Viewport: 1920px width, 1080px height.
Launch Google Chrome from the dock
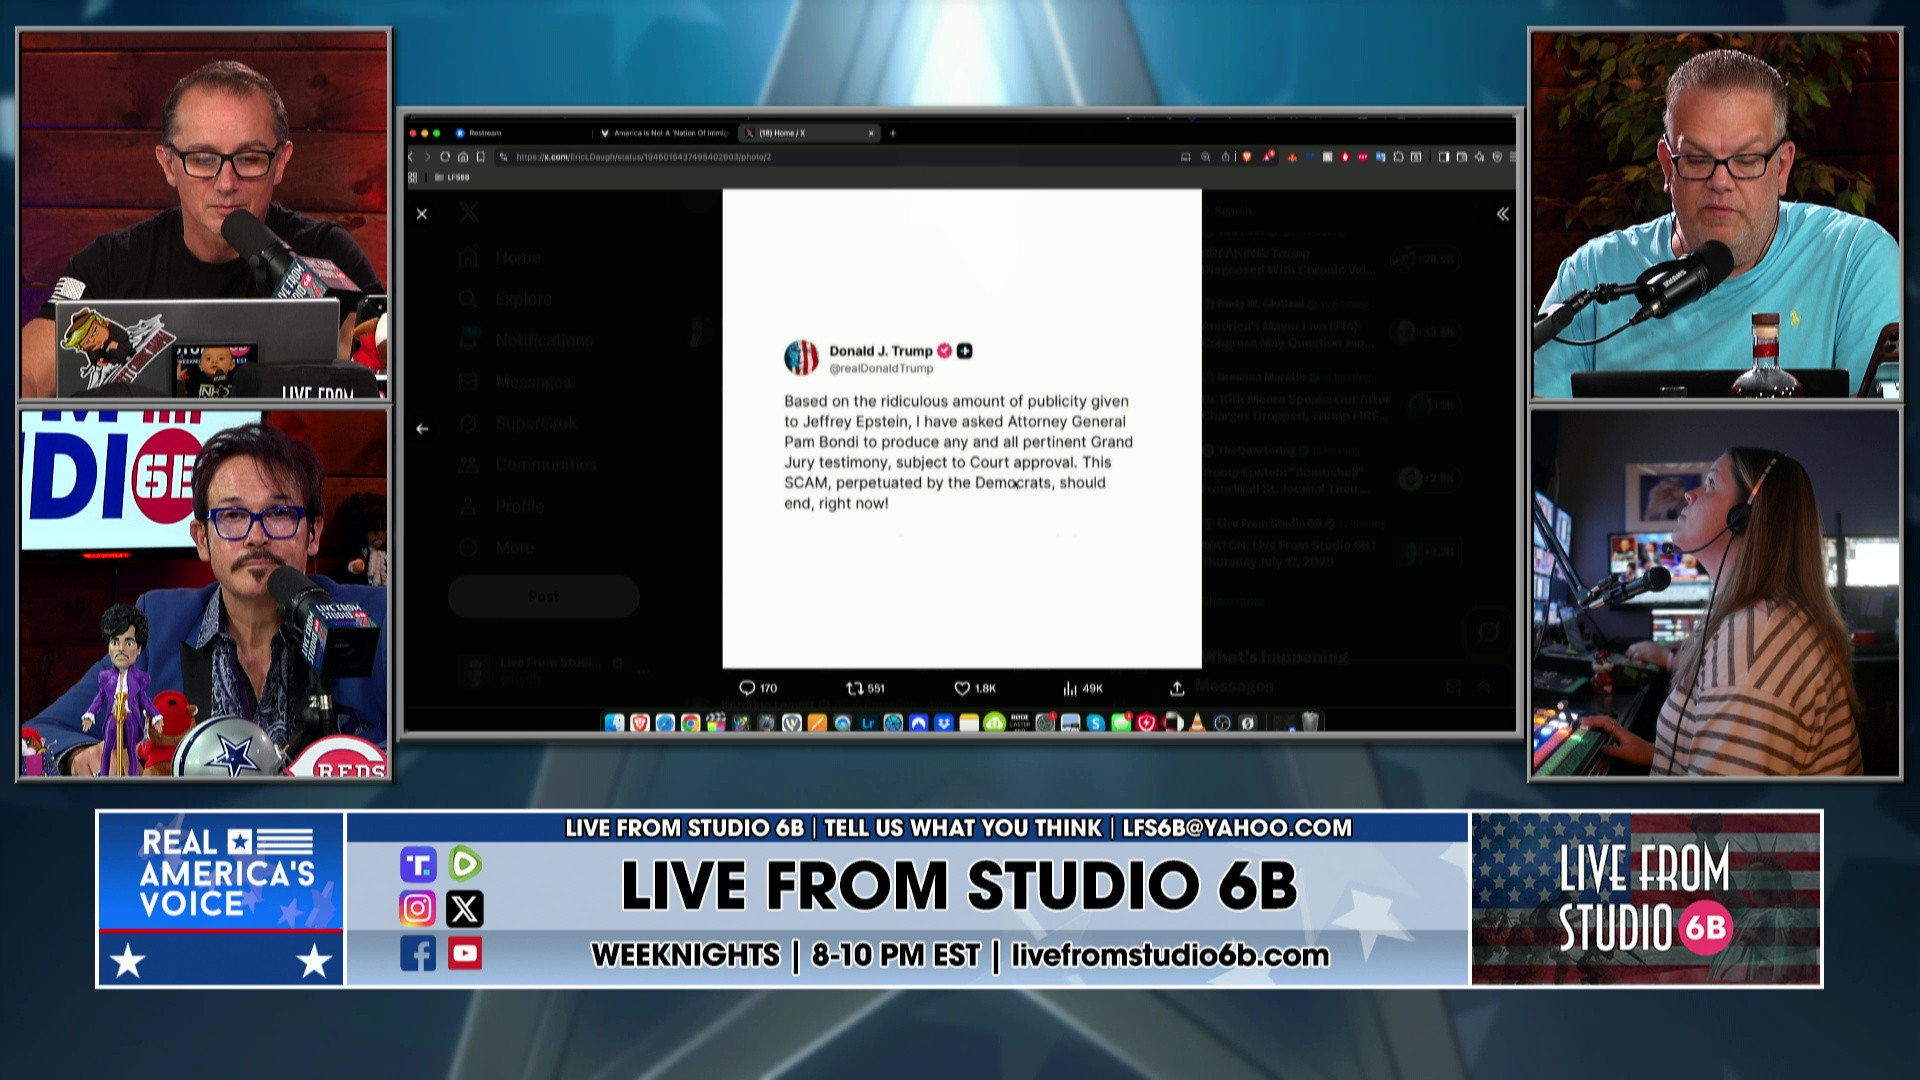point(691,722)
